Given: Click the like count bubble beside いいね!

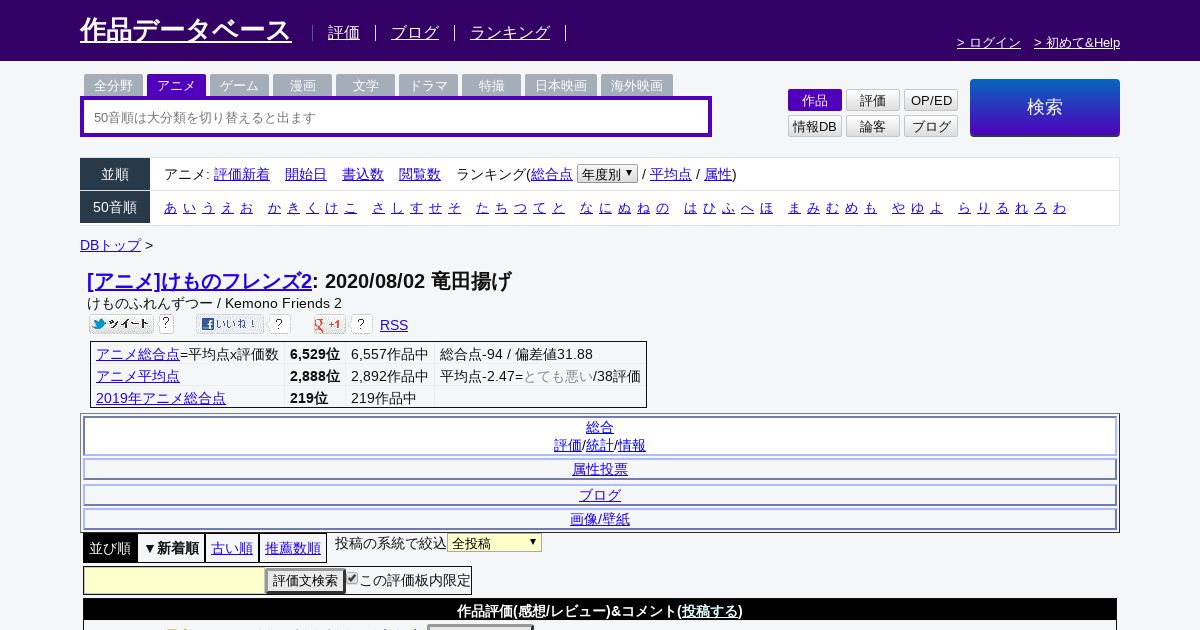Looking at the screenshot, I should 280,324.
